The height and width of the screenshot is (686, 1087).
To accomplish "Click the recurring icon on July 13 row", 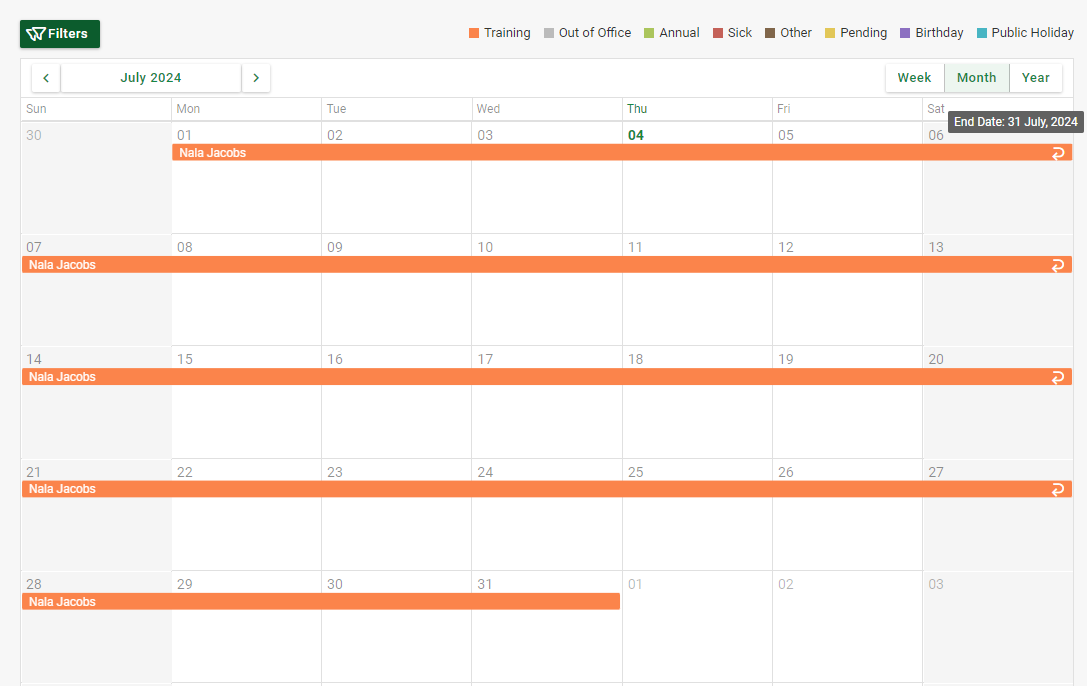I will 1058,265.
